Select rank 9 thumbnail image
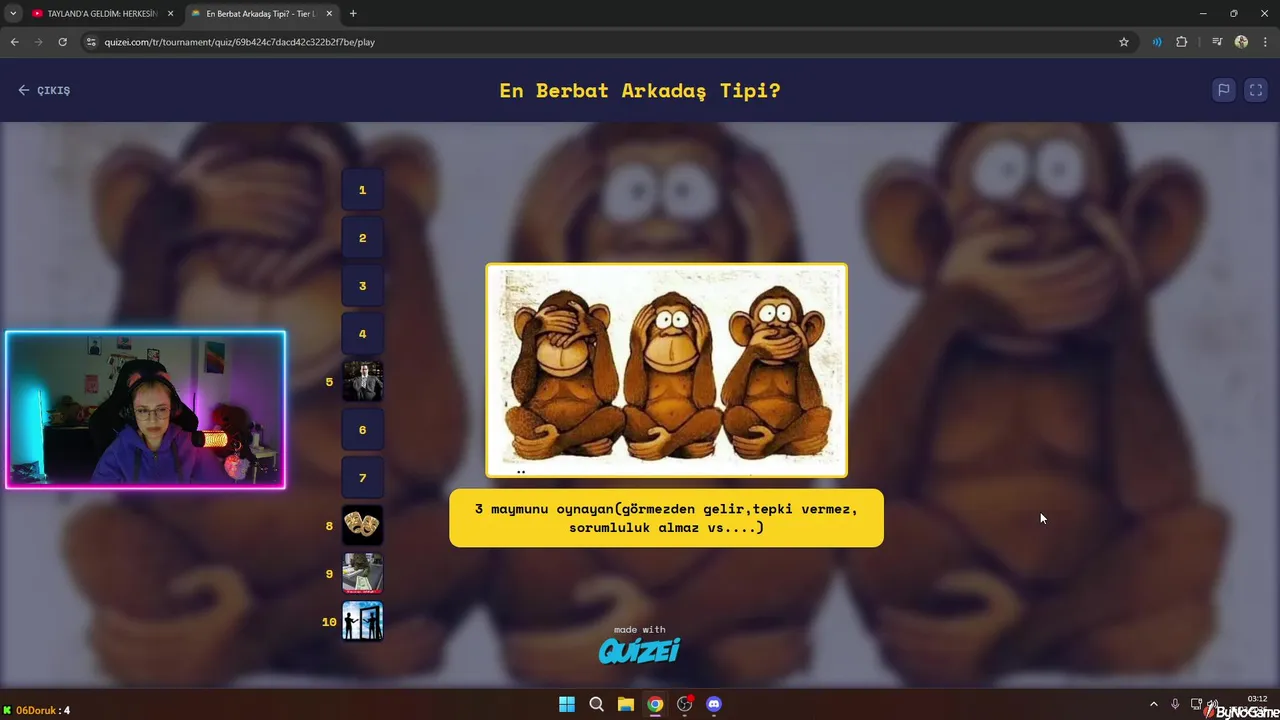The height and width of the screenshot is (720, 1280). click(362, 574)
